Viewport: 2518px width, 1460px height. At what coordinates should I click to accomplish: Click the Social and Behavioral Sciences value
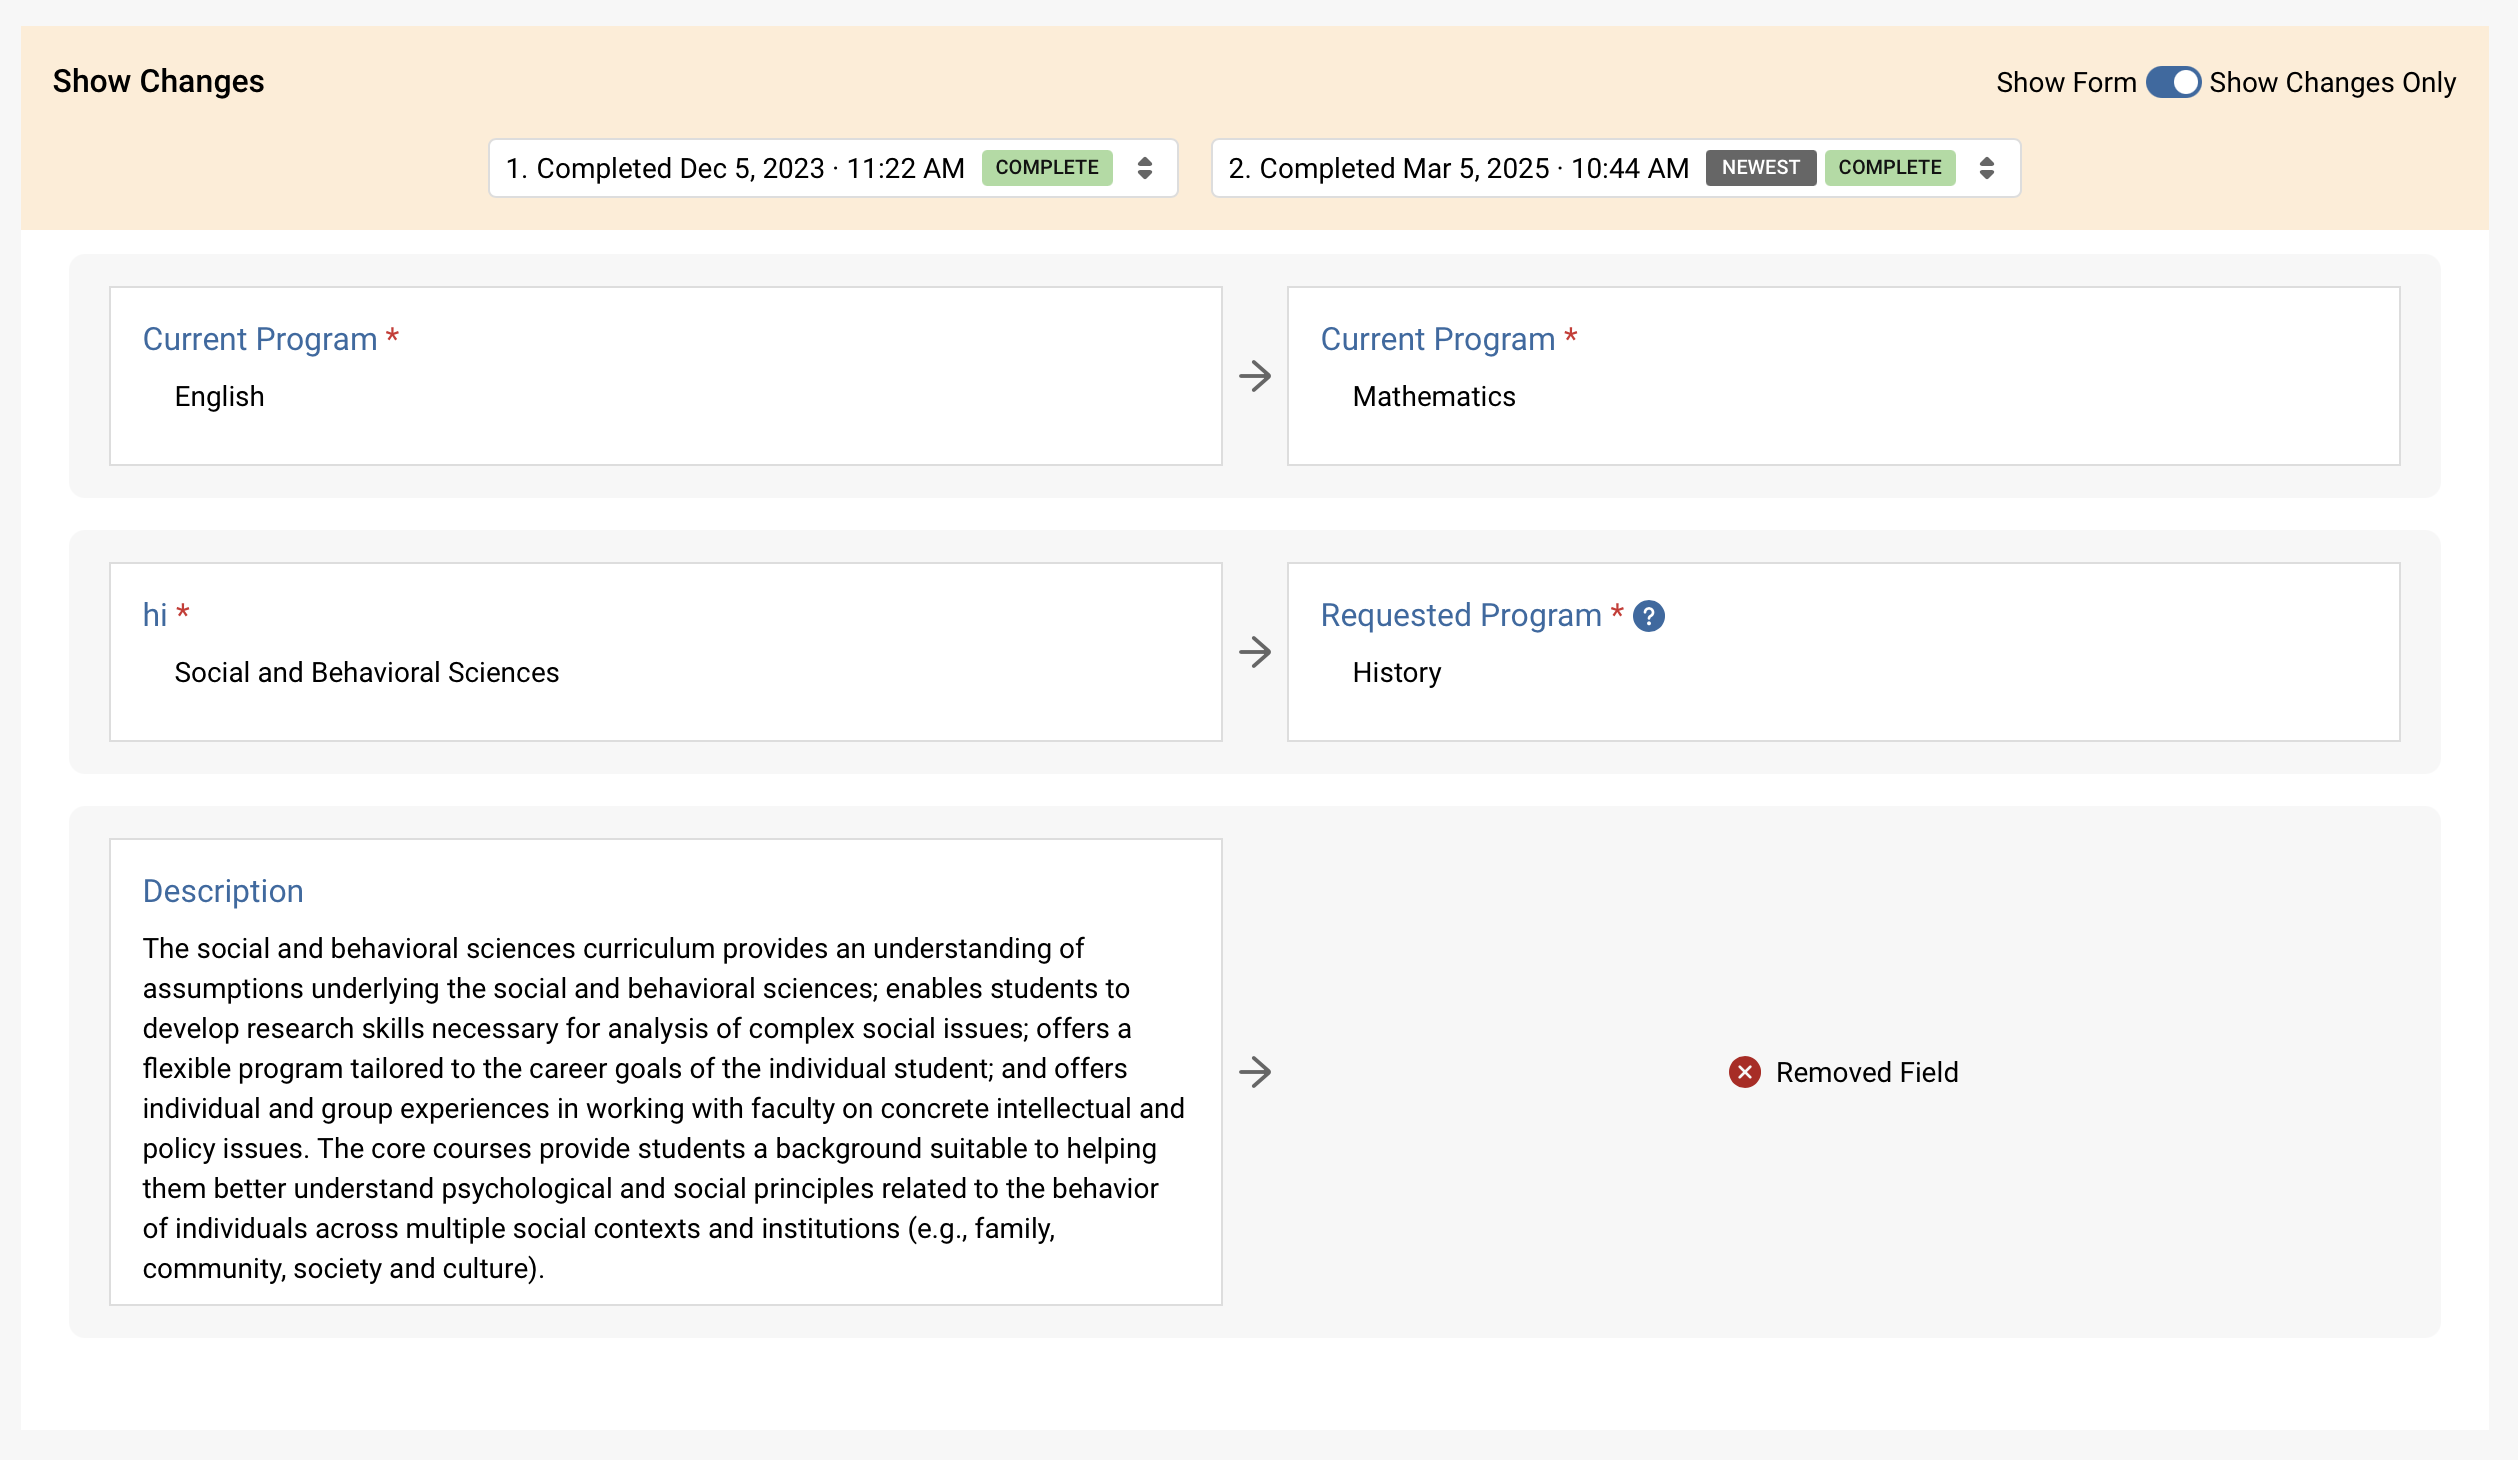(366, 673)
